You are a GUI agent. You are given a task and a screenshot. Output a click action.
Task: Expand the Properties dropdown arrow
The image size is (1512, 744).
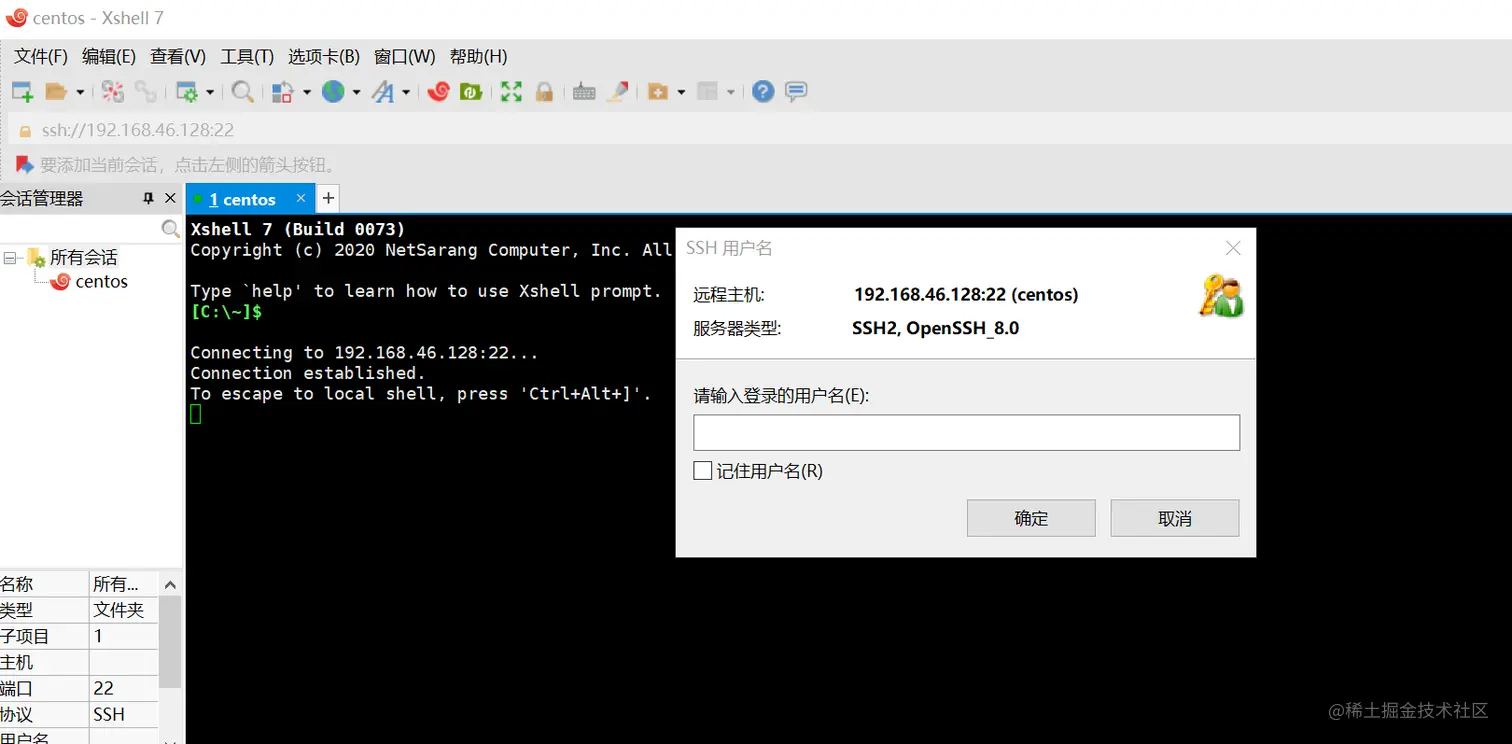click(210, 92)
